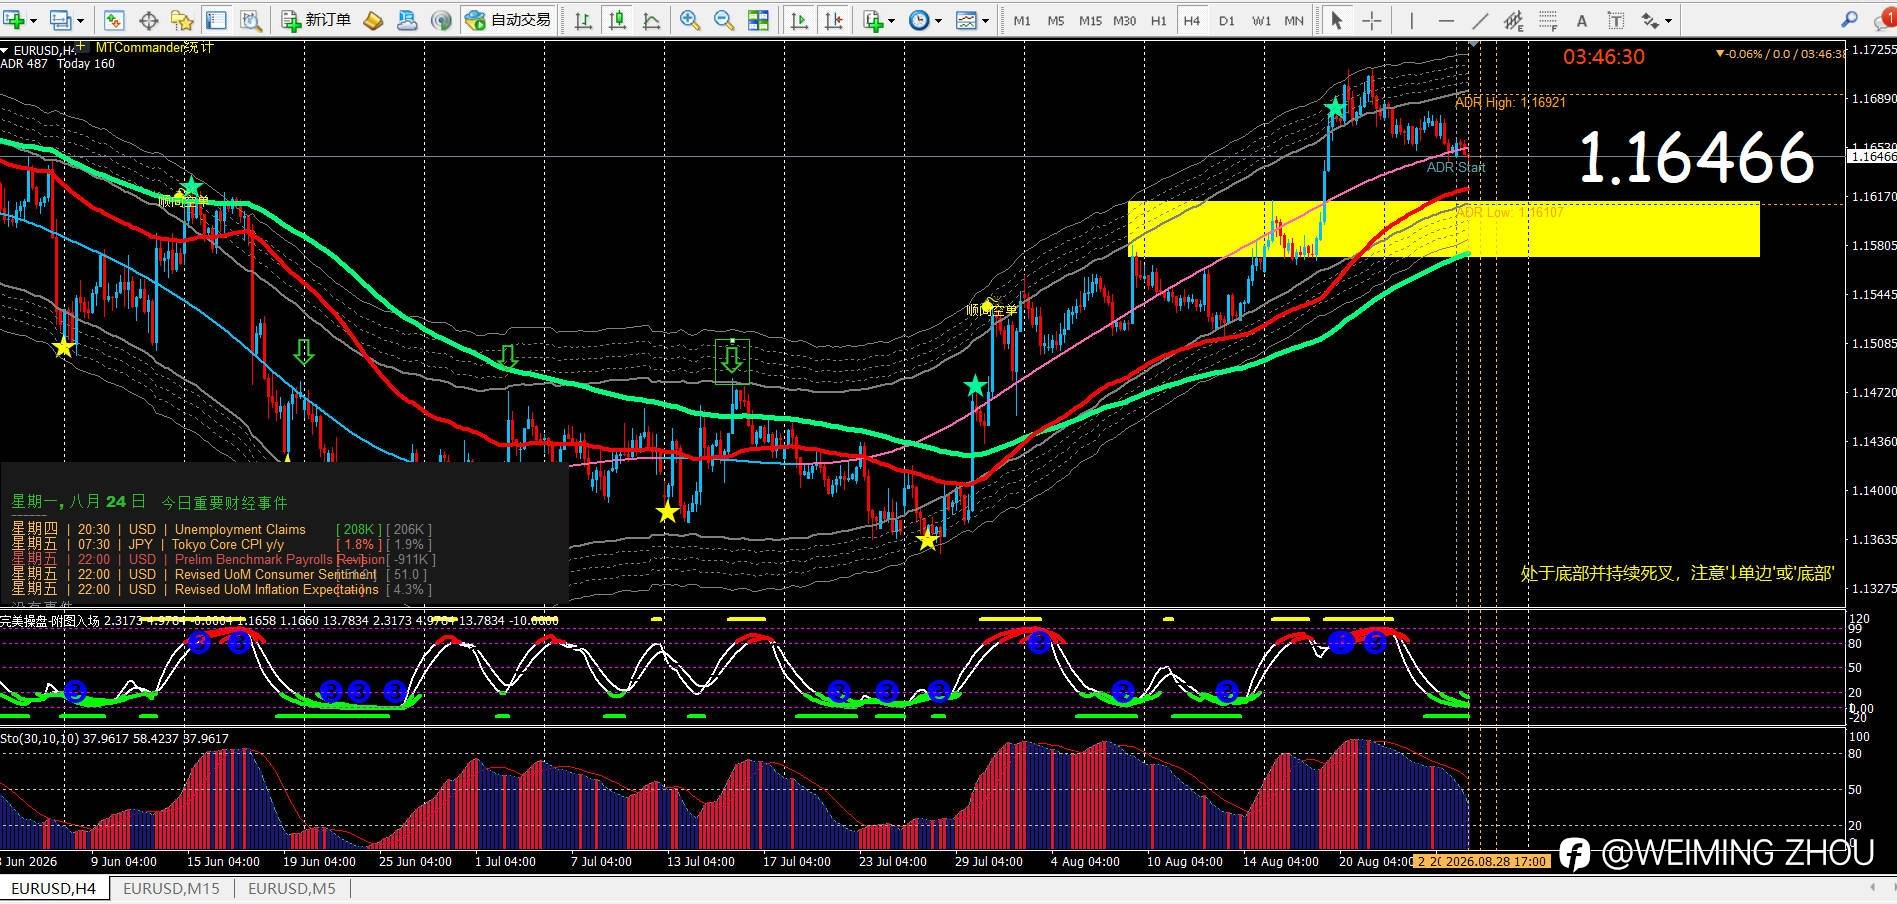Set timeframe to H4
The width and height of the screenshot is (1897, 904).
(x=1191, y=20)
